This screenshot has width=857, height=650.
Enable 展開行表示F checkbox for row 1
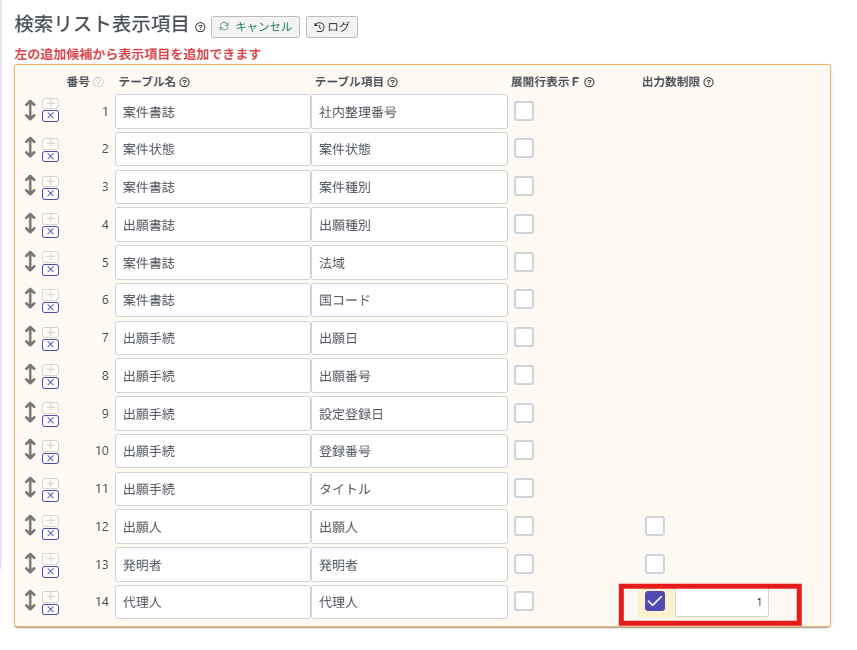coord(524,111)
